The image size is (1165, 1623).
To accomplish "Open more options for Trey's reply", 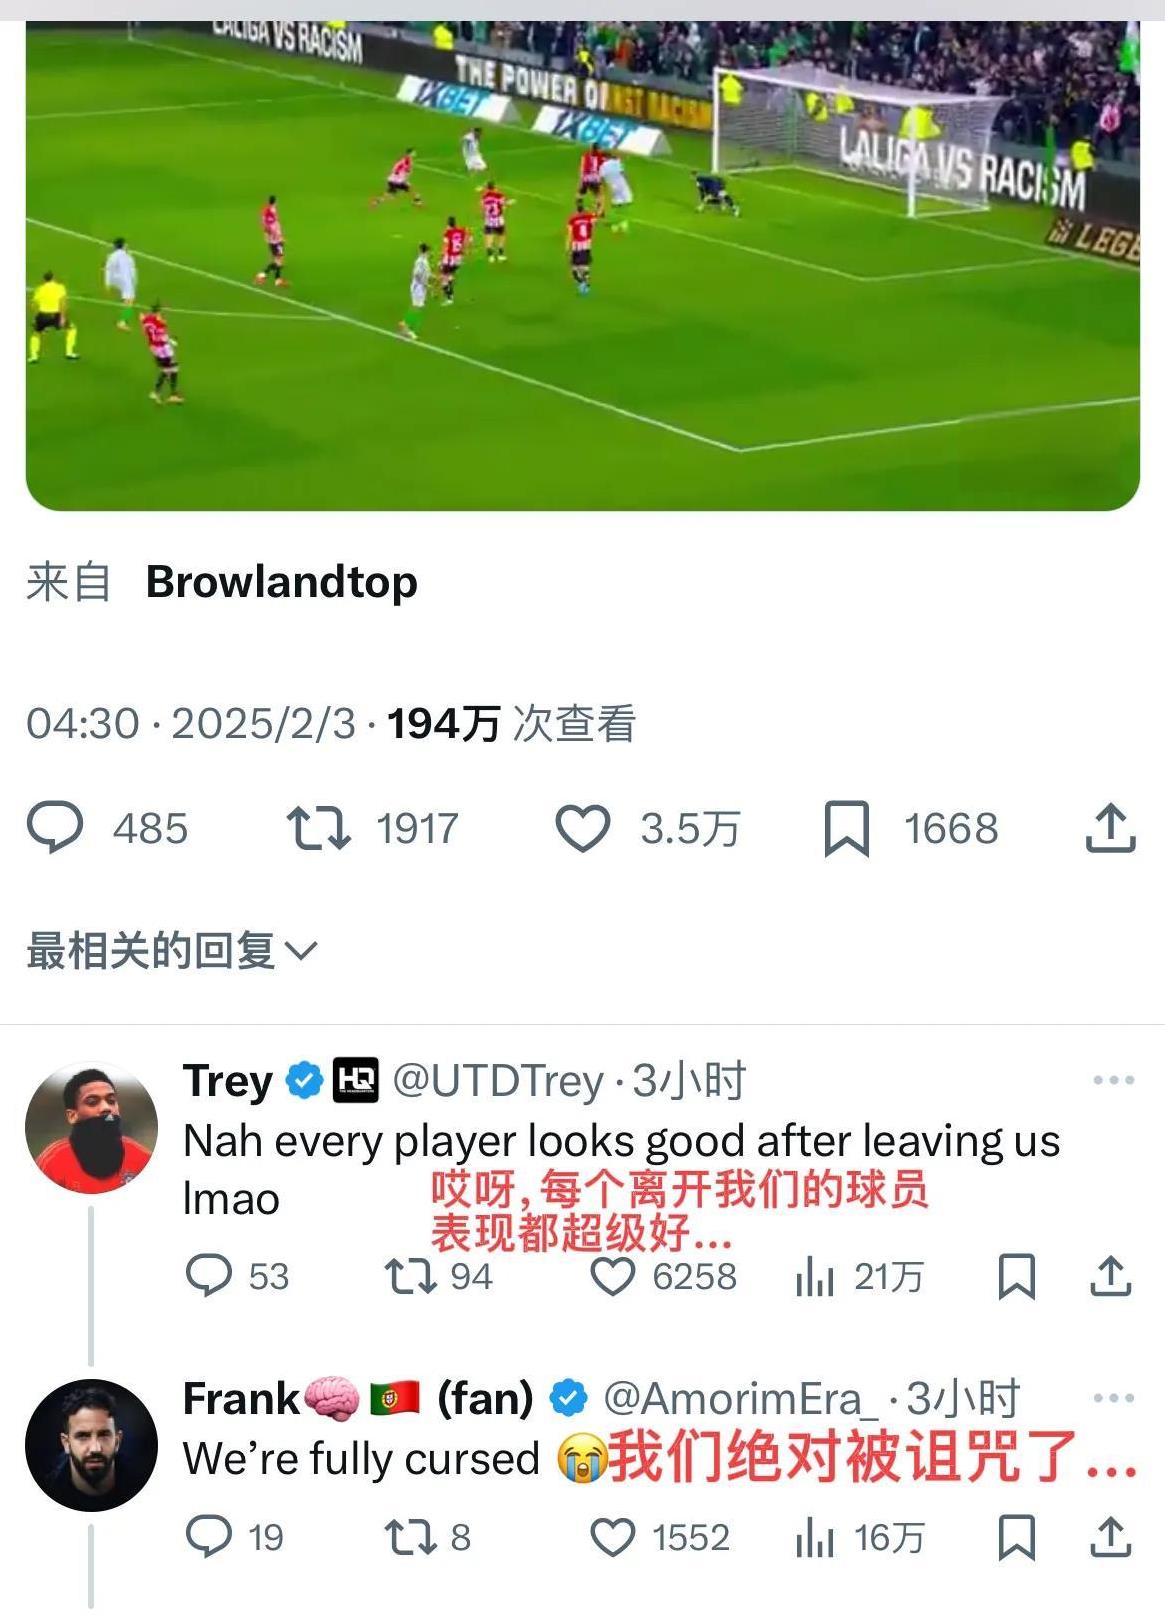I will point(1113,1080).
